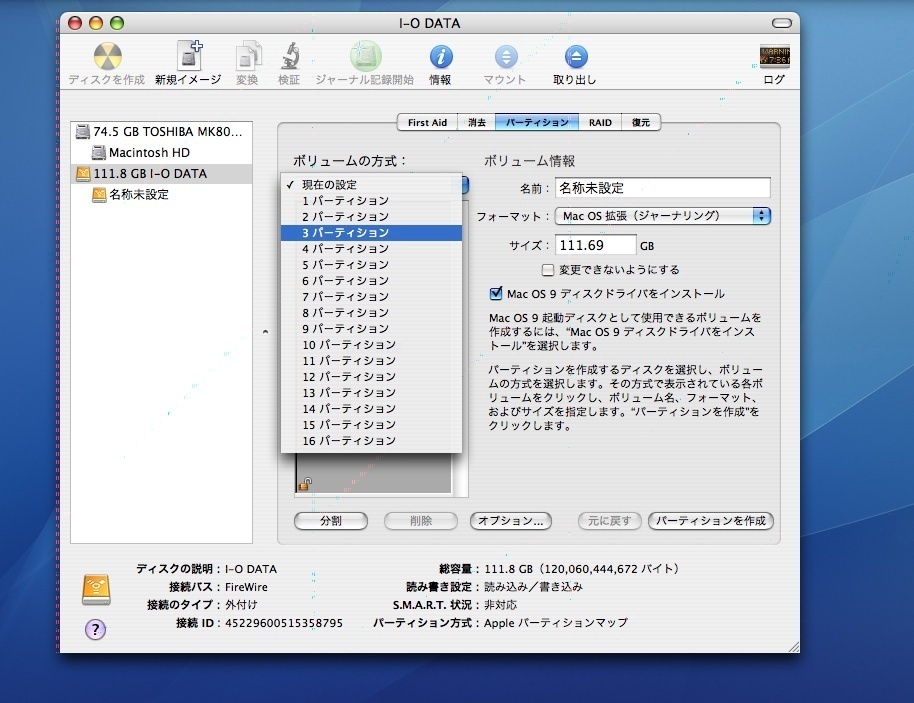Screen dimensions: 914x703
Task: Click the 検証 verify microscope icon
Action: coord(289,56)
